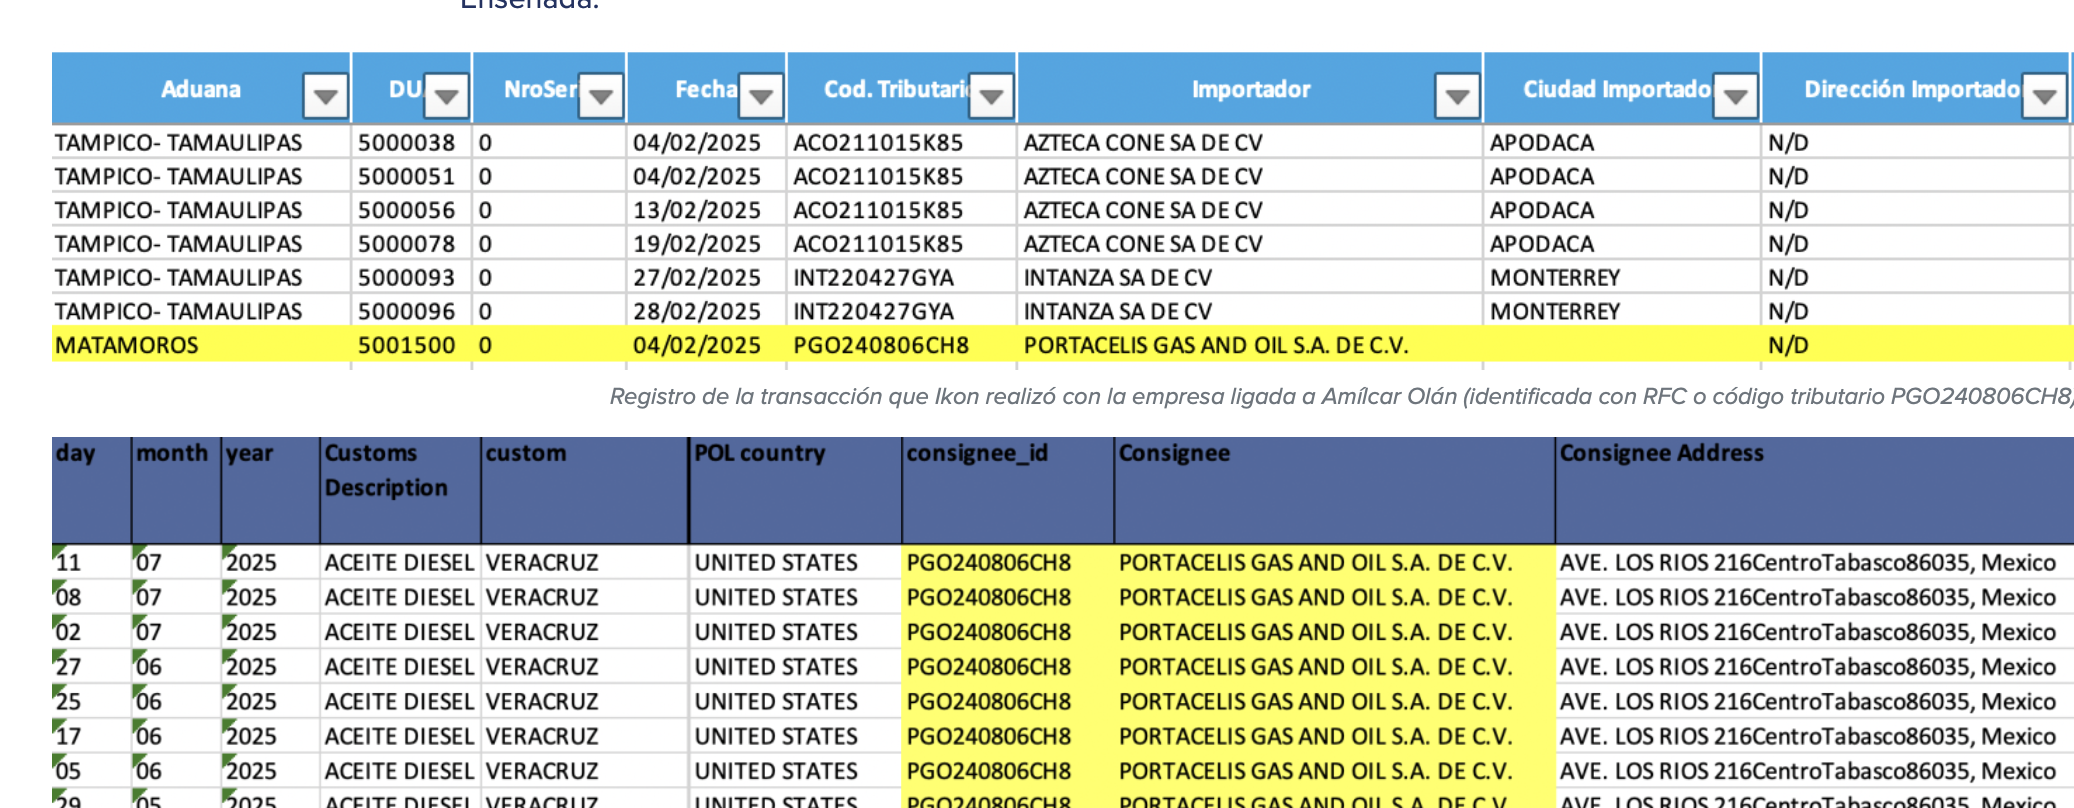Open the Dirección Importador filter dropdown

tap(2044, 97)
